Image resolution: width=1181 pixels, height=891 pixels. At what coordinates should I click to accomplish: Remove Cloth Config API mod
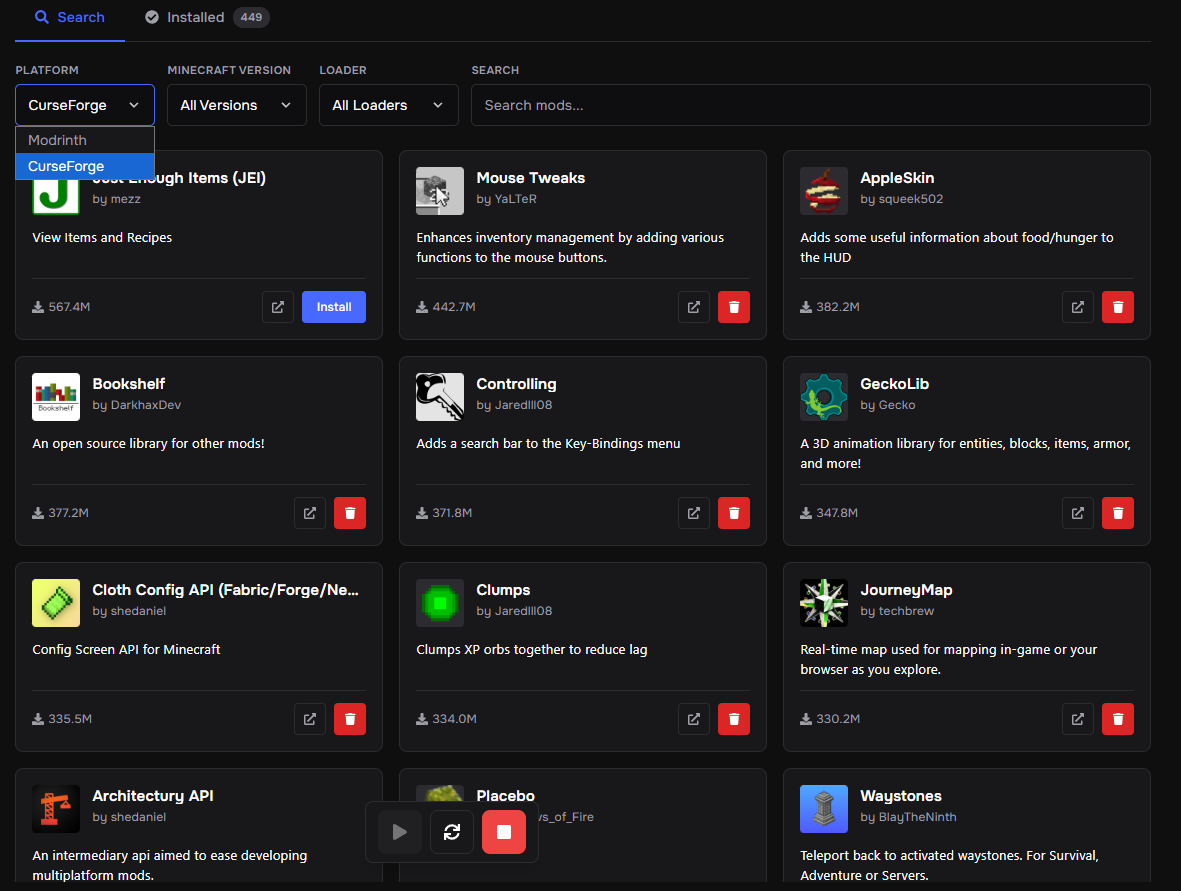349,719
